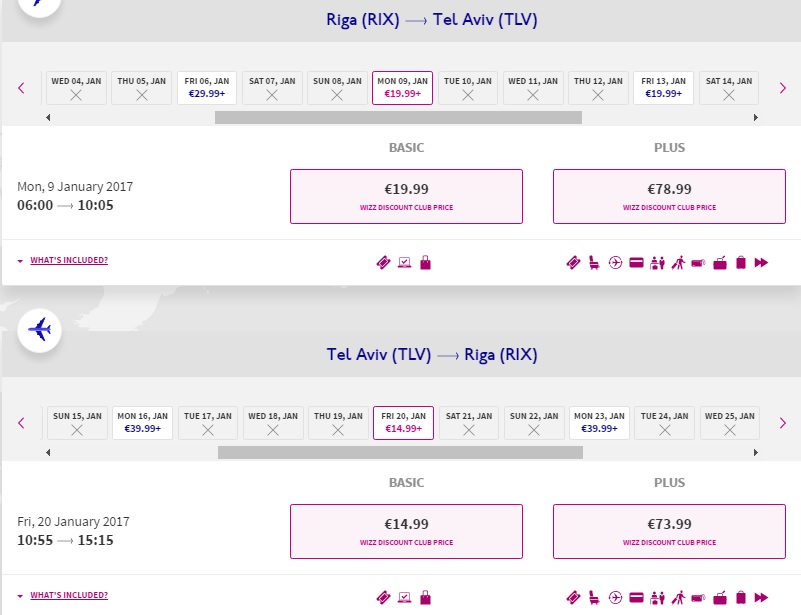Show later dates for Tel Aviv–Riga
Viewport: 801px width, 615px height.
pos(783,423)
